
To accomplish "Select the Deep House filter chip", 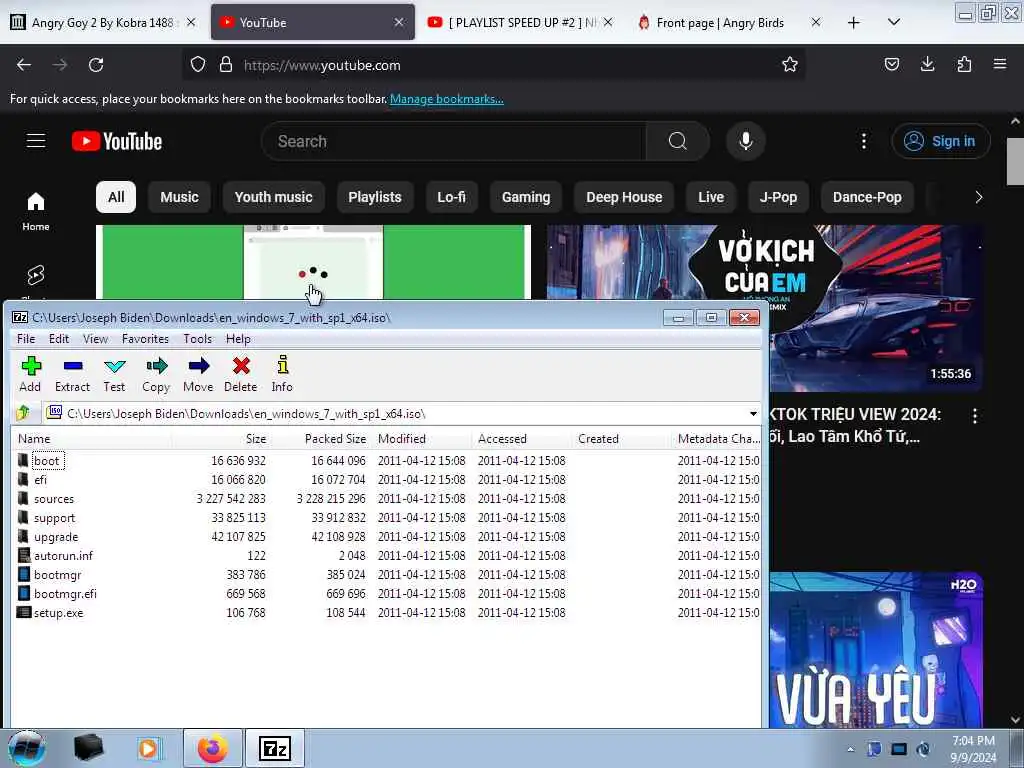I will click(624, 197).
